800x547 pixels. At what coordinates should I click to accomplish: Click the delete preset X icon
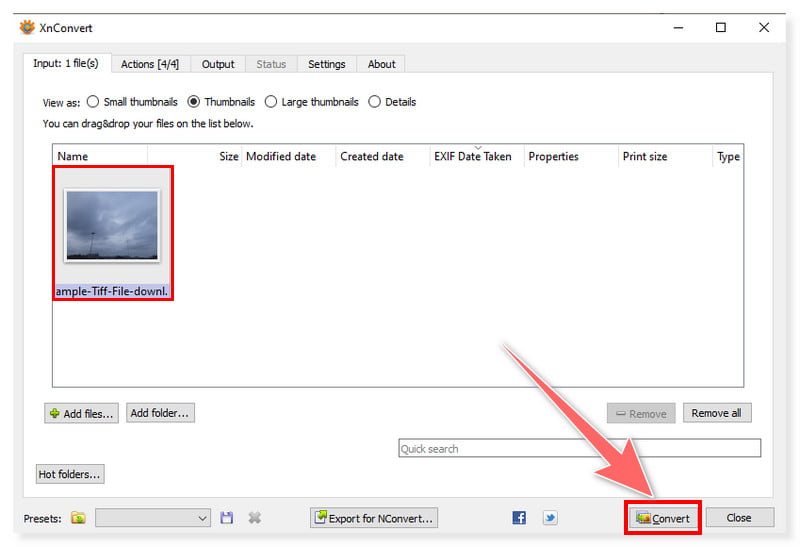[254, 518]
